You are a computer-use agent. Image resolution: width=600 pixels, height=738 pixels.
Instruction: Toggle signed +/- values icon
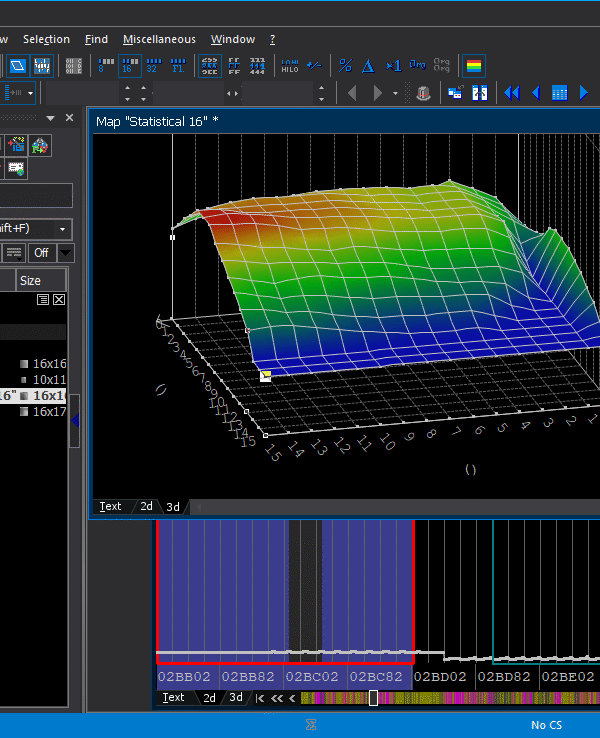[x=314, y=65]
